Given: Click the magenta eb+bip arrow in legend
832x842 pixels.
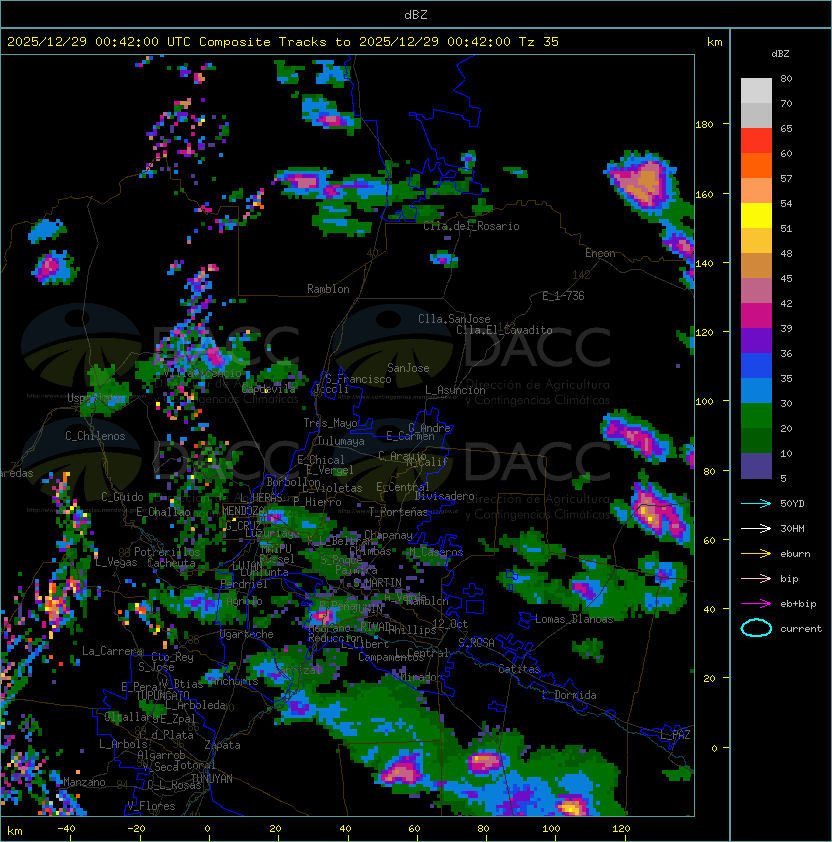Looking at the screenshot, I should [756, 604].
